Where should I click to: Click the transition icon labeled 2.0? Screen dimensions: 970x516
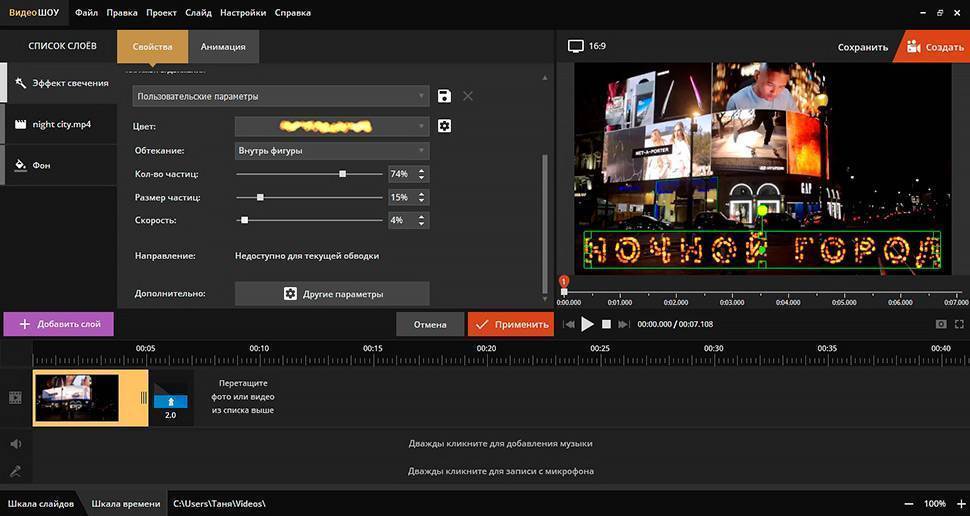[170, 402]
